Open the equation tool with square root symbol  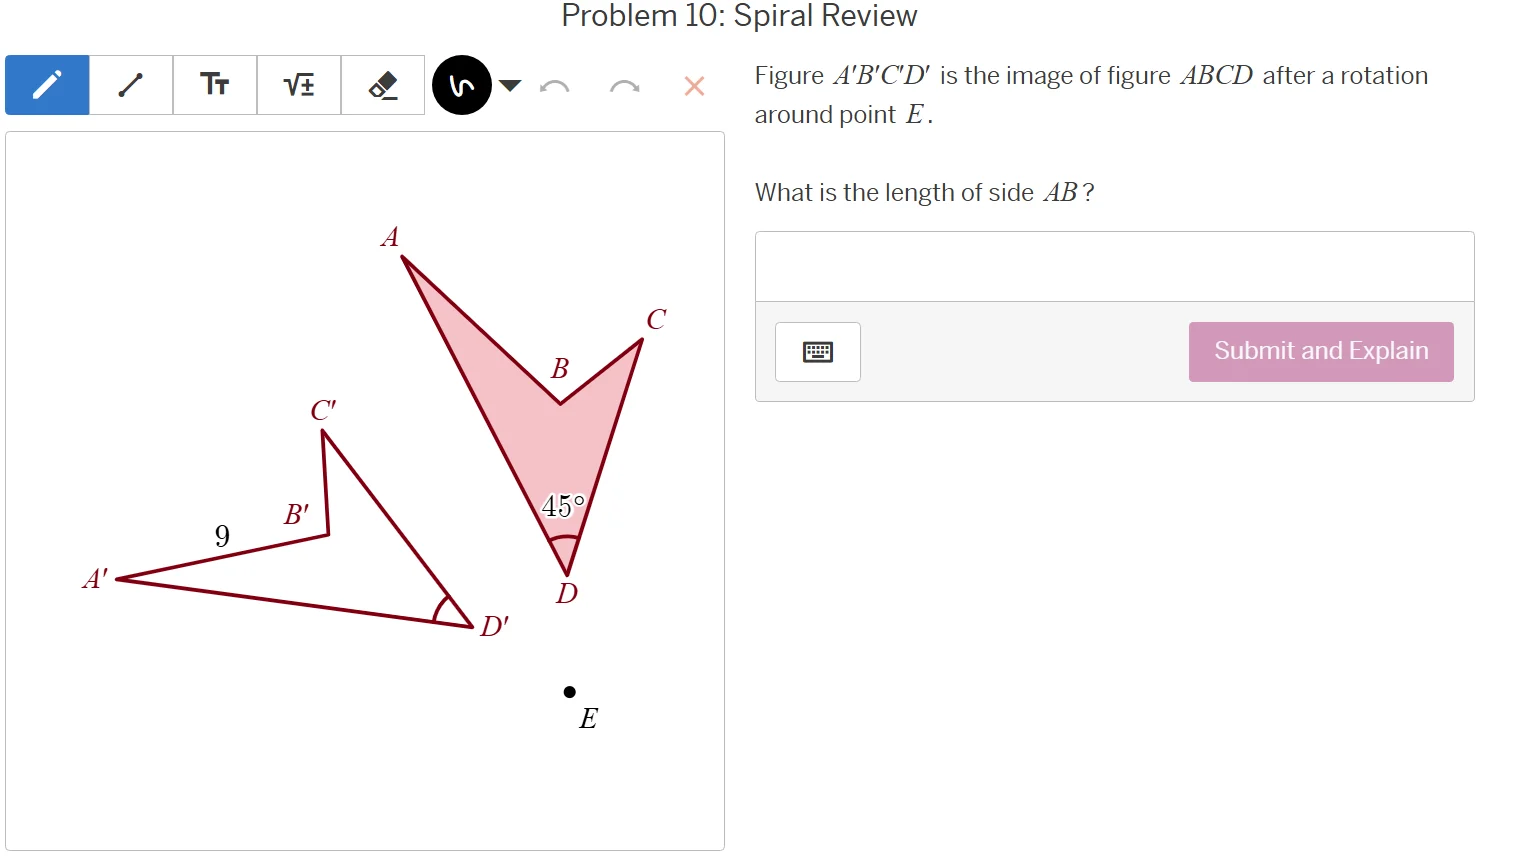[298, 85]
